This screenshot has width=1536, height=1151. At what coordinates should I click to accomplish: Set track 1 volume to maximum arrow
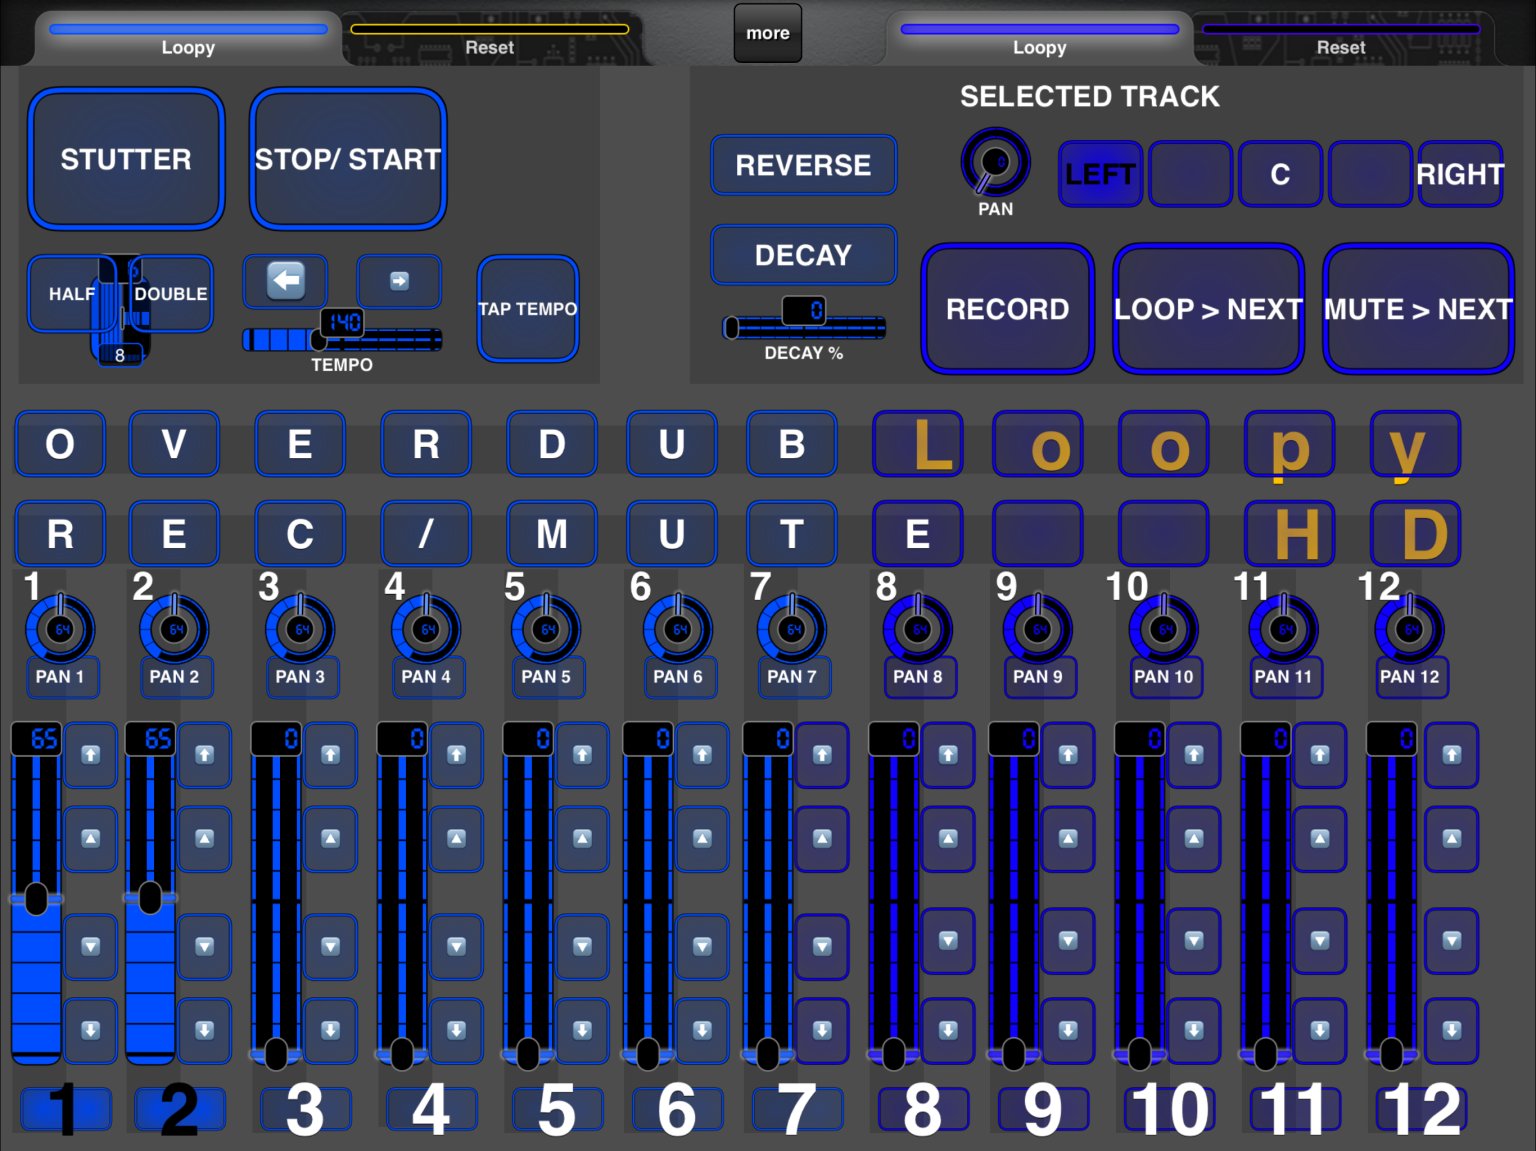tap(91, 755)
